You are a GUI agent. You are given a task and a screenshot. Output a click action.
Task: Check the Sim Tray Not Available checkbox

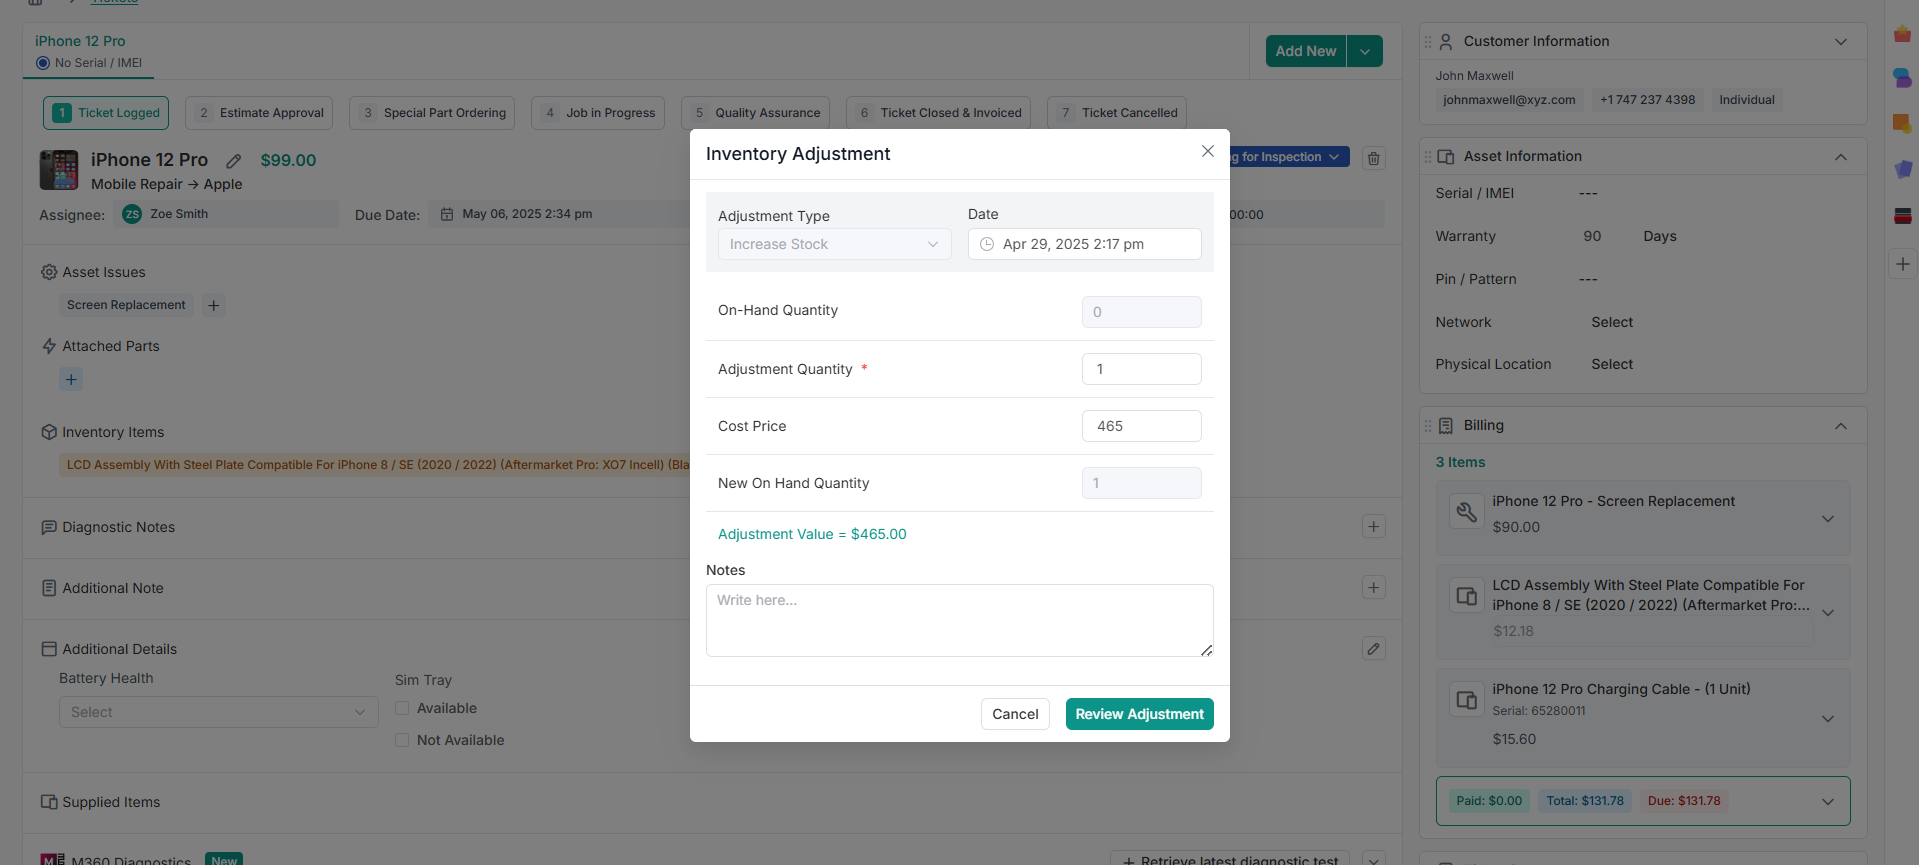[402, 740]
